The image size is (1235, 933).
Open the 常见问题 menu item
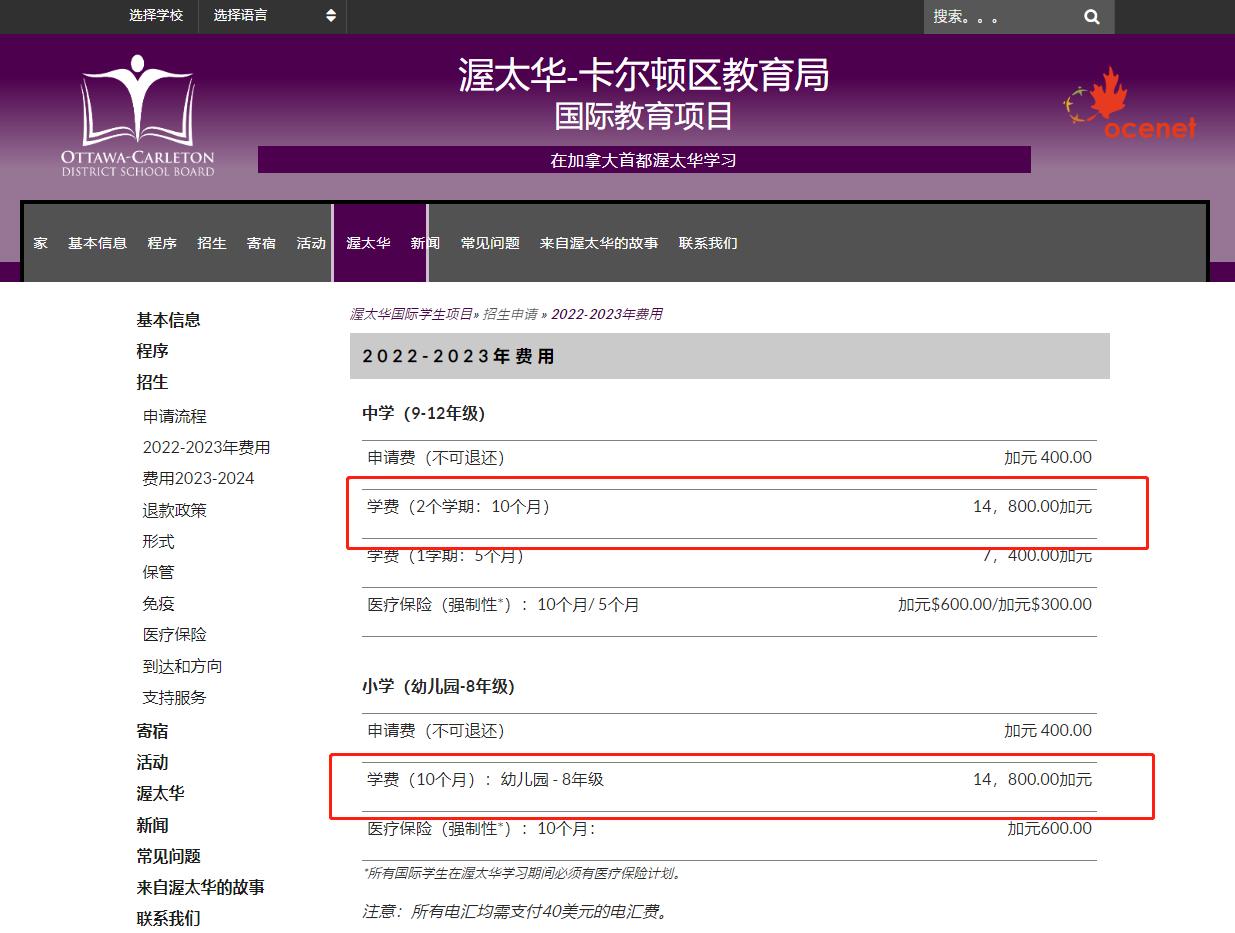pos(489,243)
